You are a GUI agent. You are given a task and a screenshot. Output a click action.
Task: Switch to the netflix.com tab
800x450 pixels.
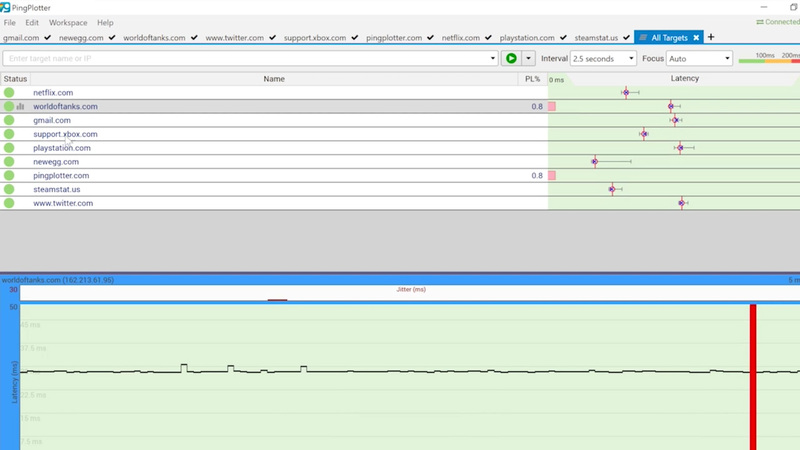click(461, 38)
